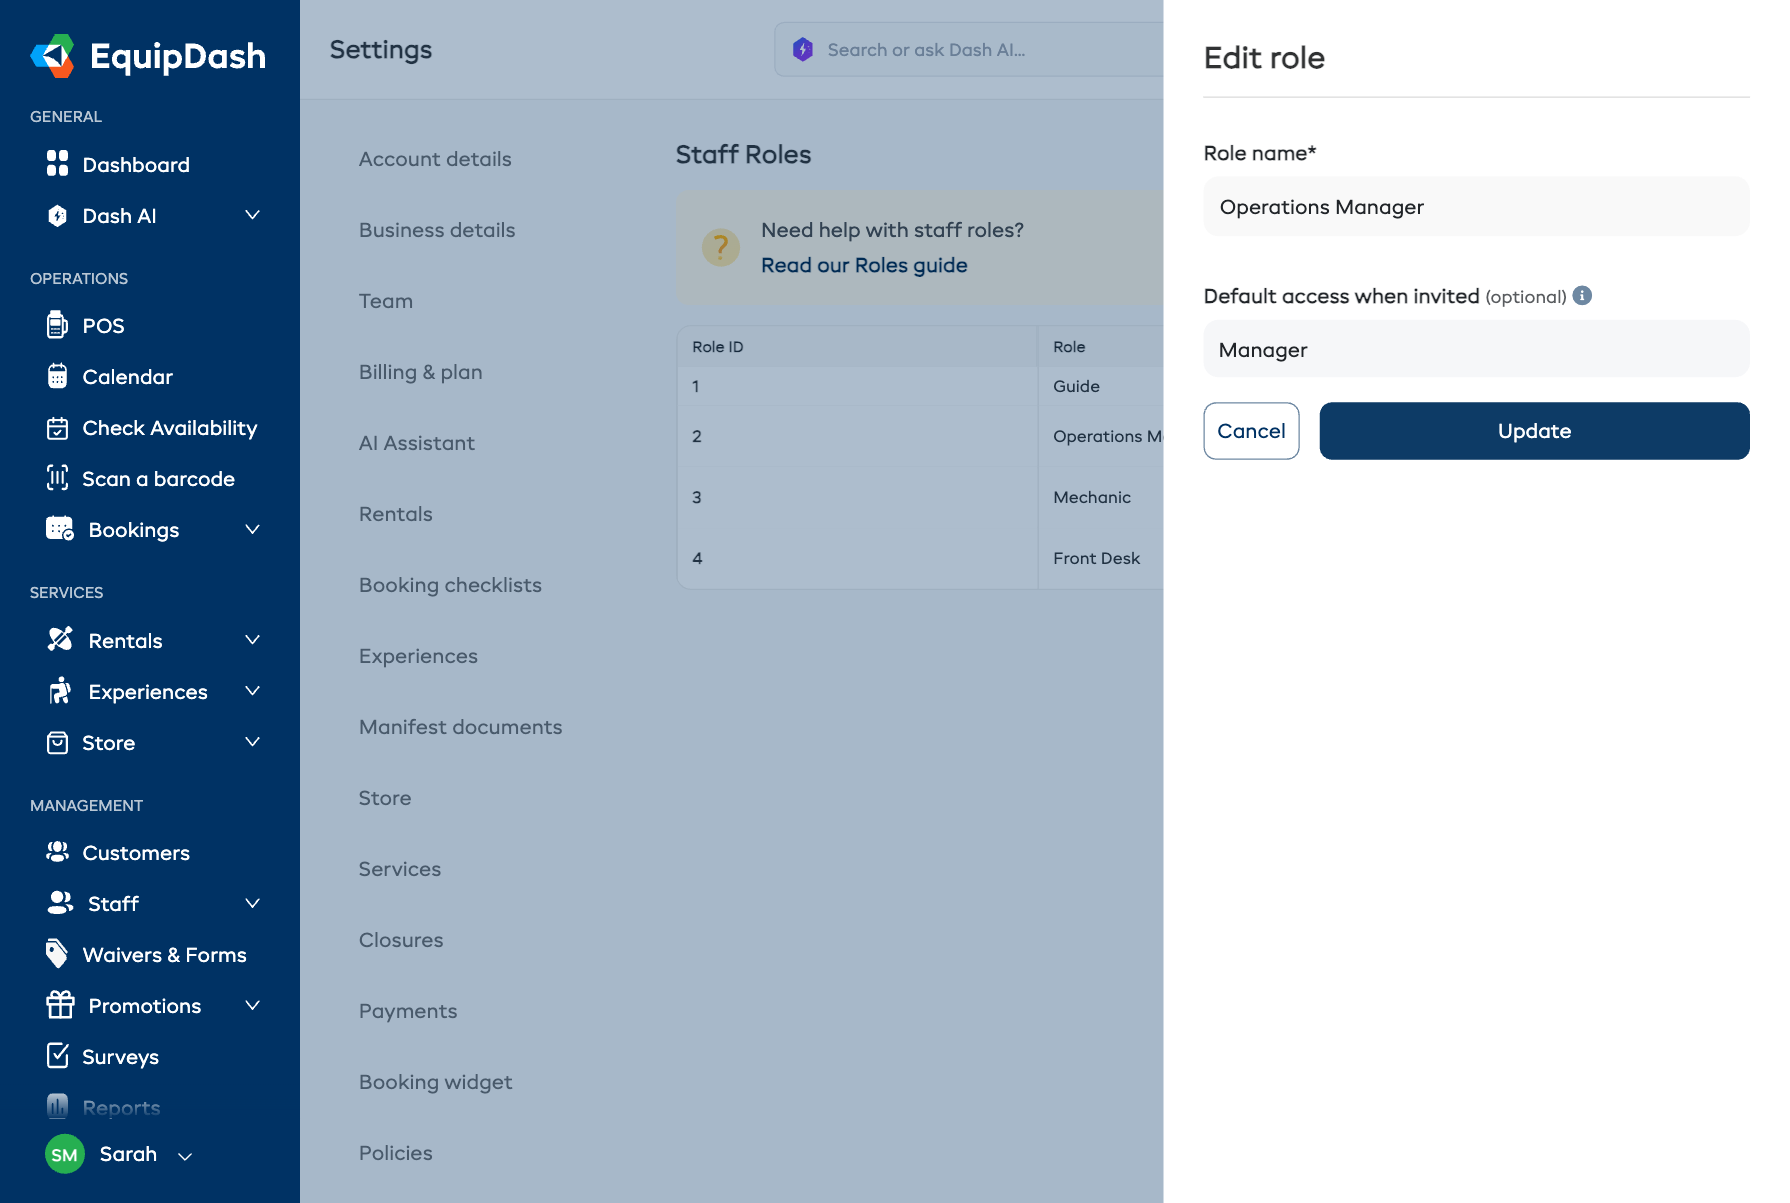Select the Guide role row

click(x=921, y=386)
